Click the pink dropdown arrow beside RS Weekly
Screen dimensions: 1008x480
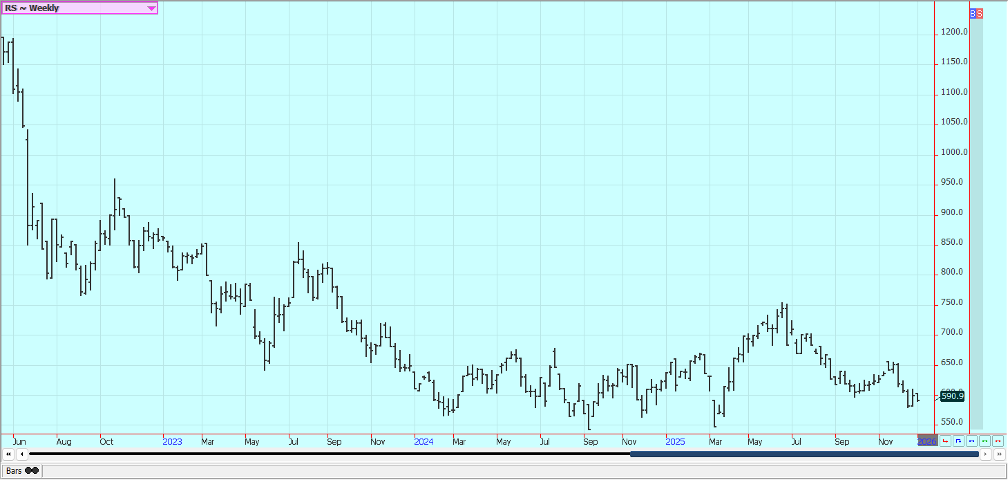click(151, 8)
